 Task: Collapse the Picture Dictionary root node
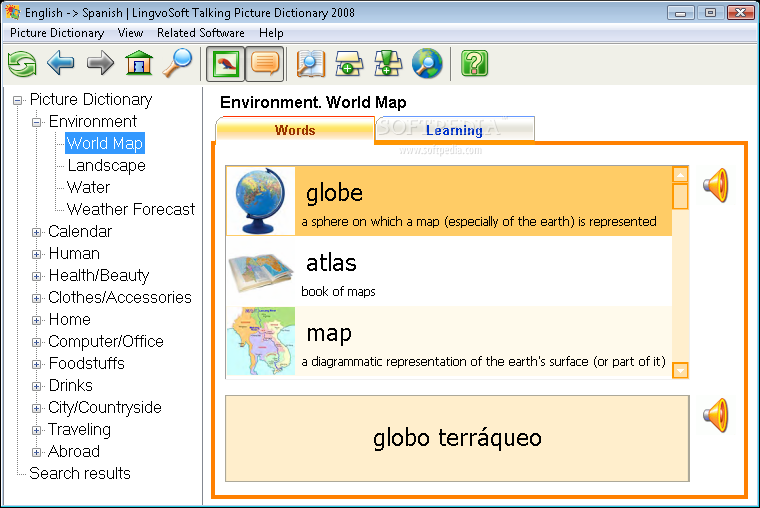17,100
